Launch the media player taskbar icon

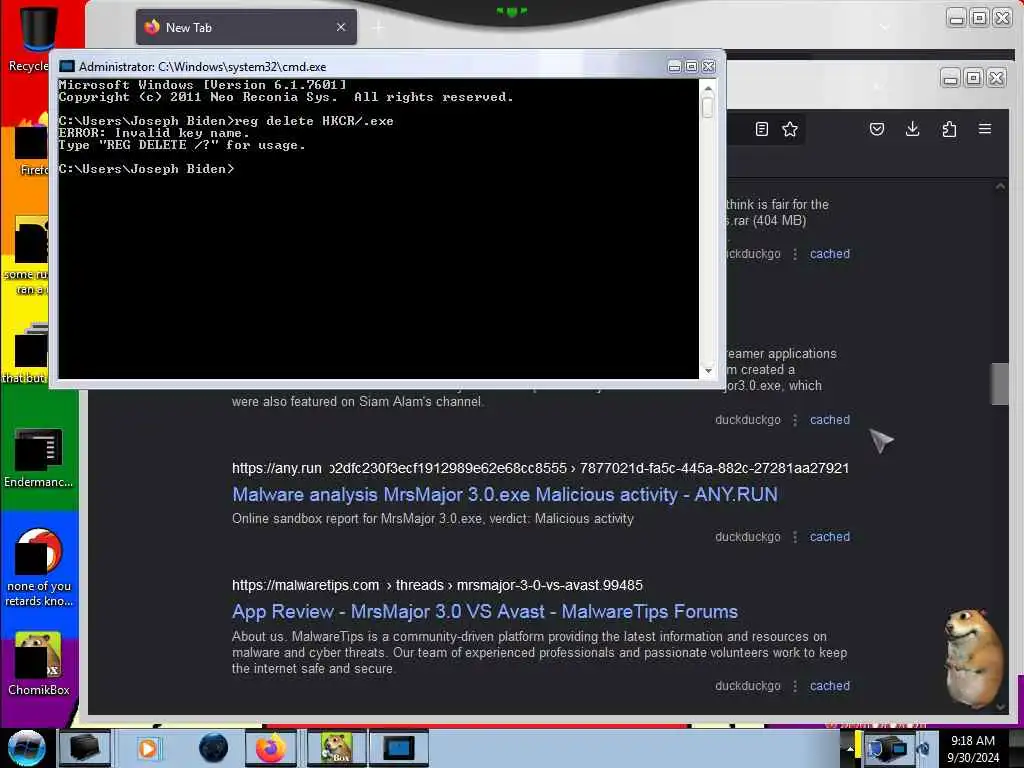point(148,748)
